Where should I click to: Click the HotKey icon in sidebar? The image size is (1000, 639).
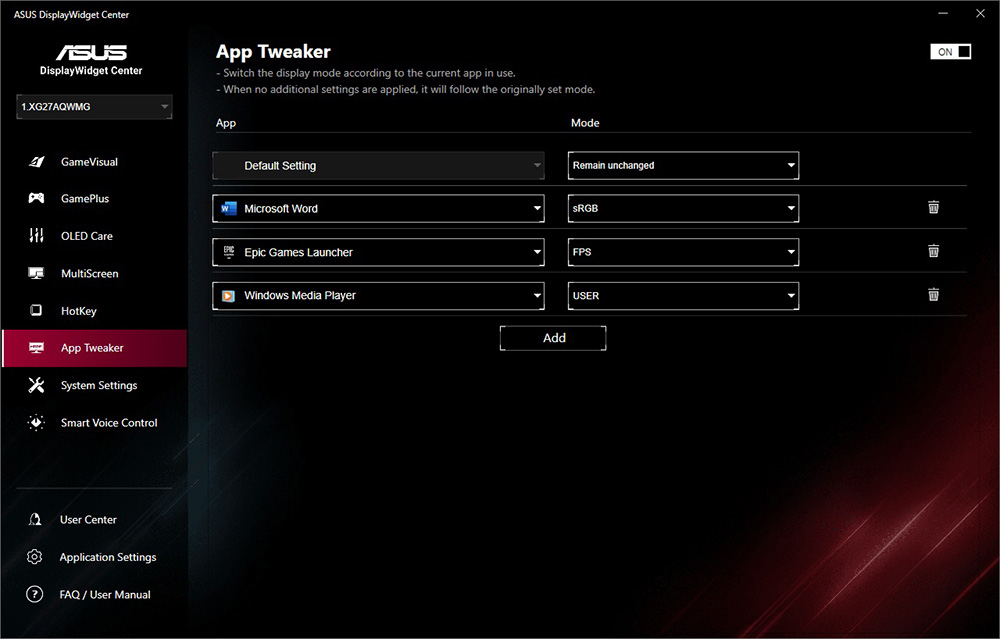(36, 311)
